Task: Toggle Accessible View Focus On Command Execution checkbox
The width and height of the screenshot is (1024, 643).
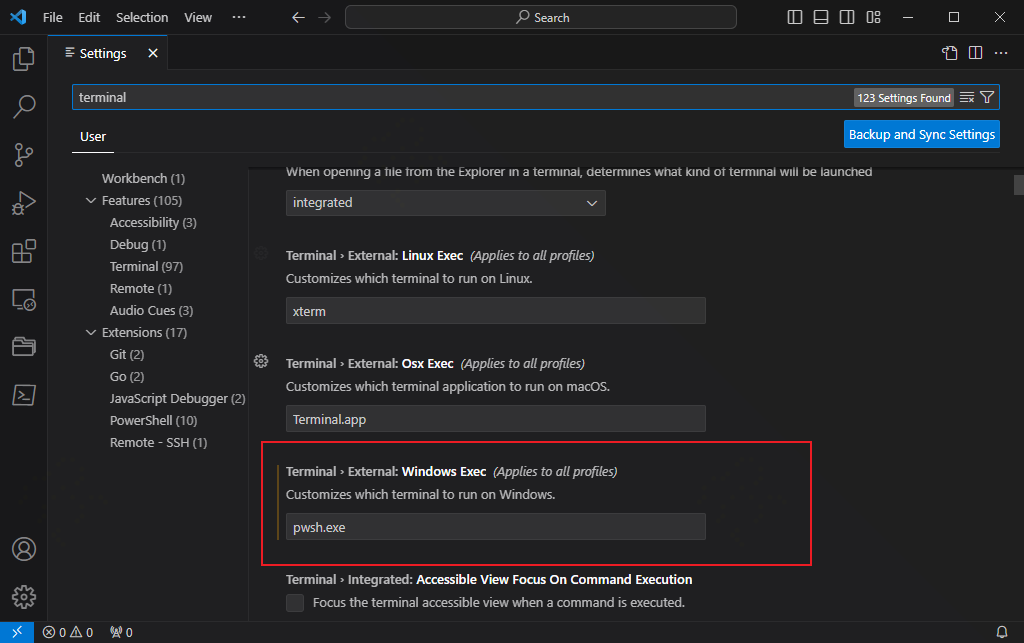Action: click(x=295, y=603)
